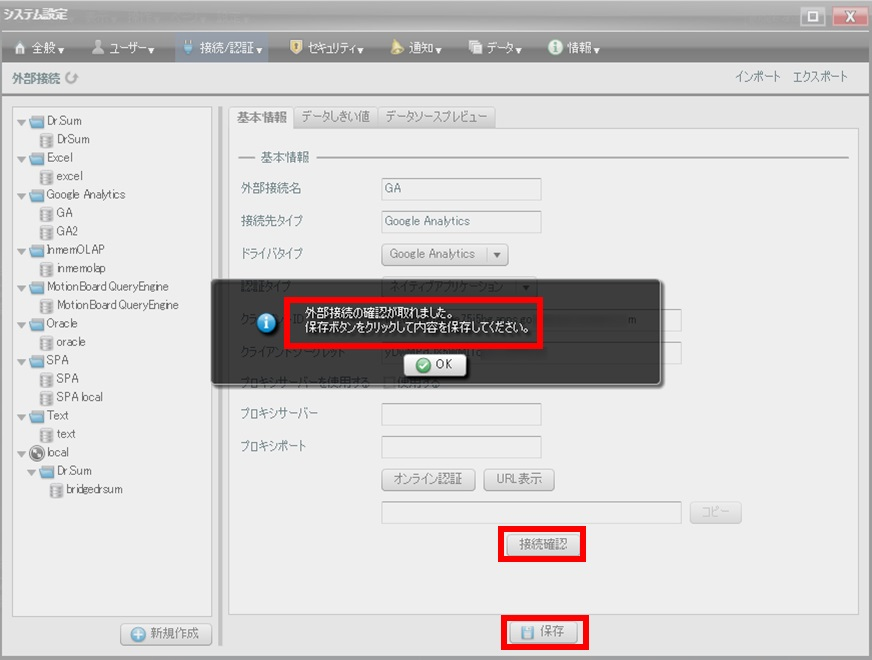Open the ユーザー menu
The width and height of the screenshot is (872, 660).
pyautogui.click(x=123, y=48)
